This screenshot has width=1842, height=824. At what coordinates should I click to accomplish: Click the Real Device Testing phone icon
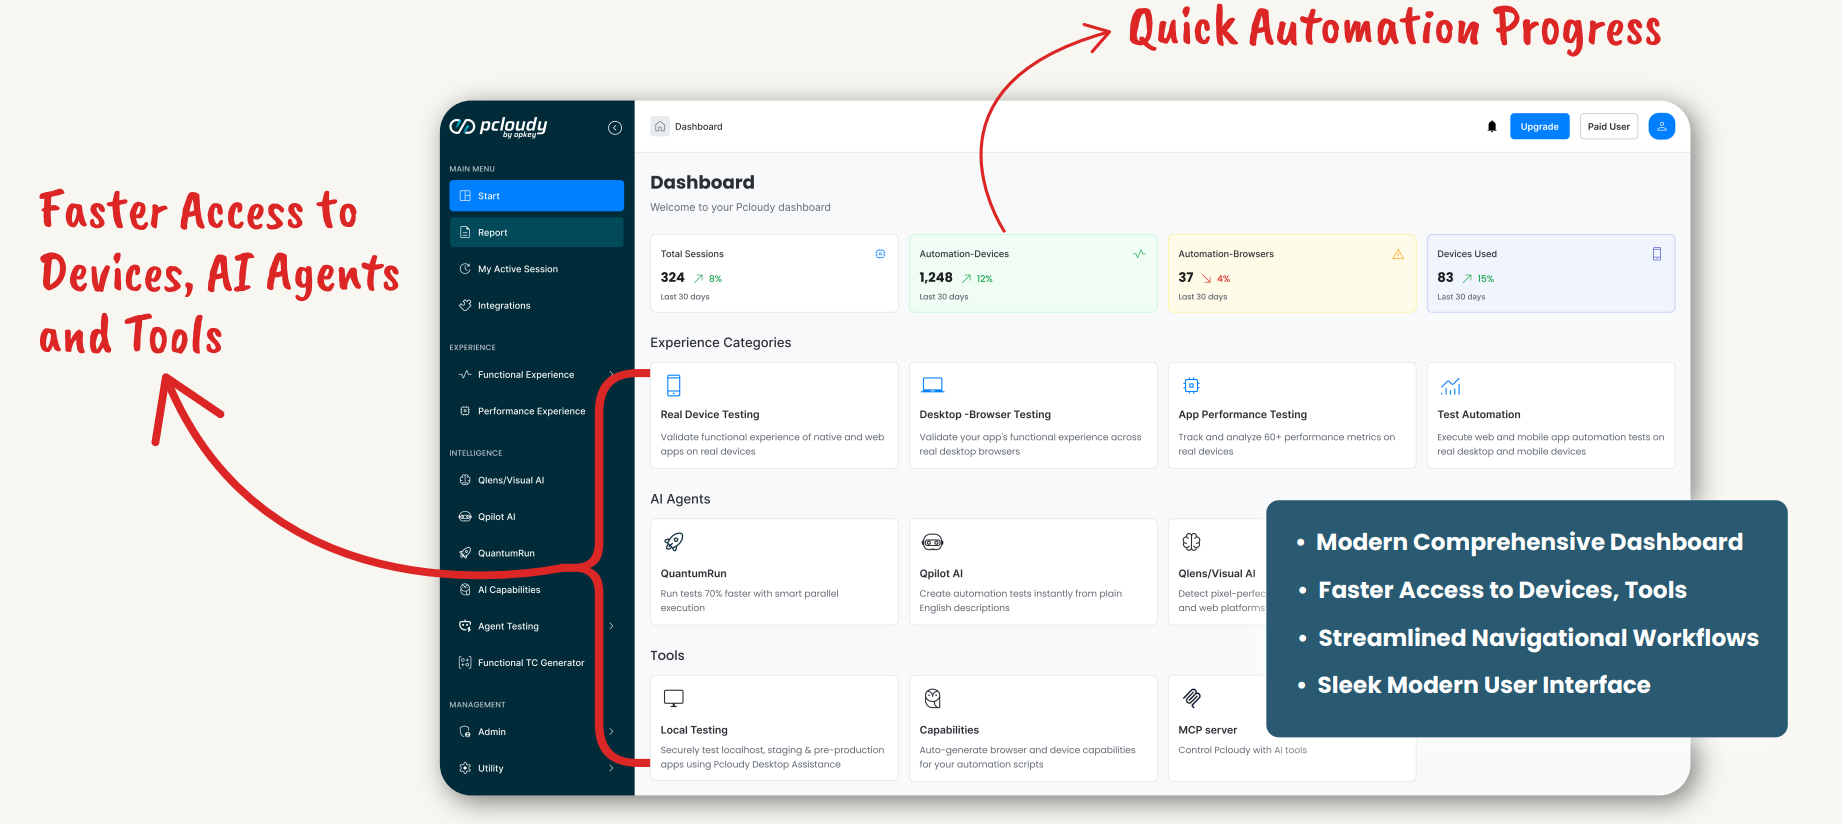click(674, 385)
